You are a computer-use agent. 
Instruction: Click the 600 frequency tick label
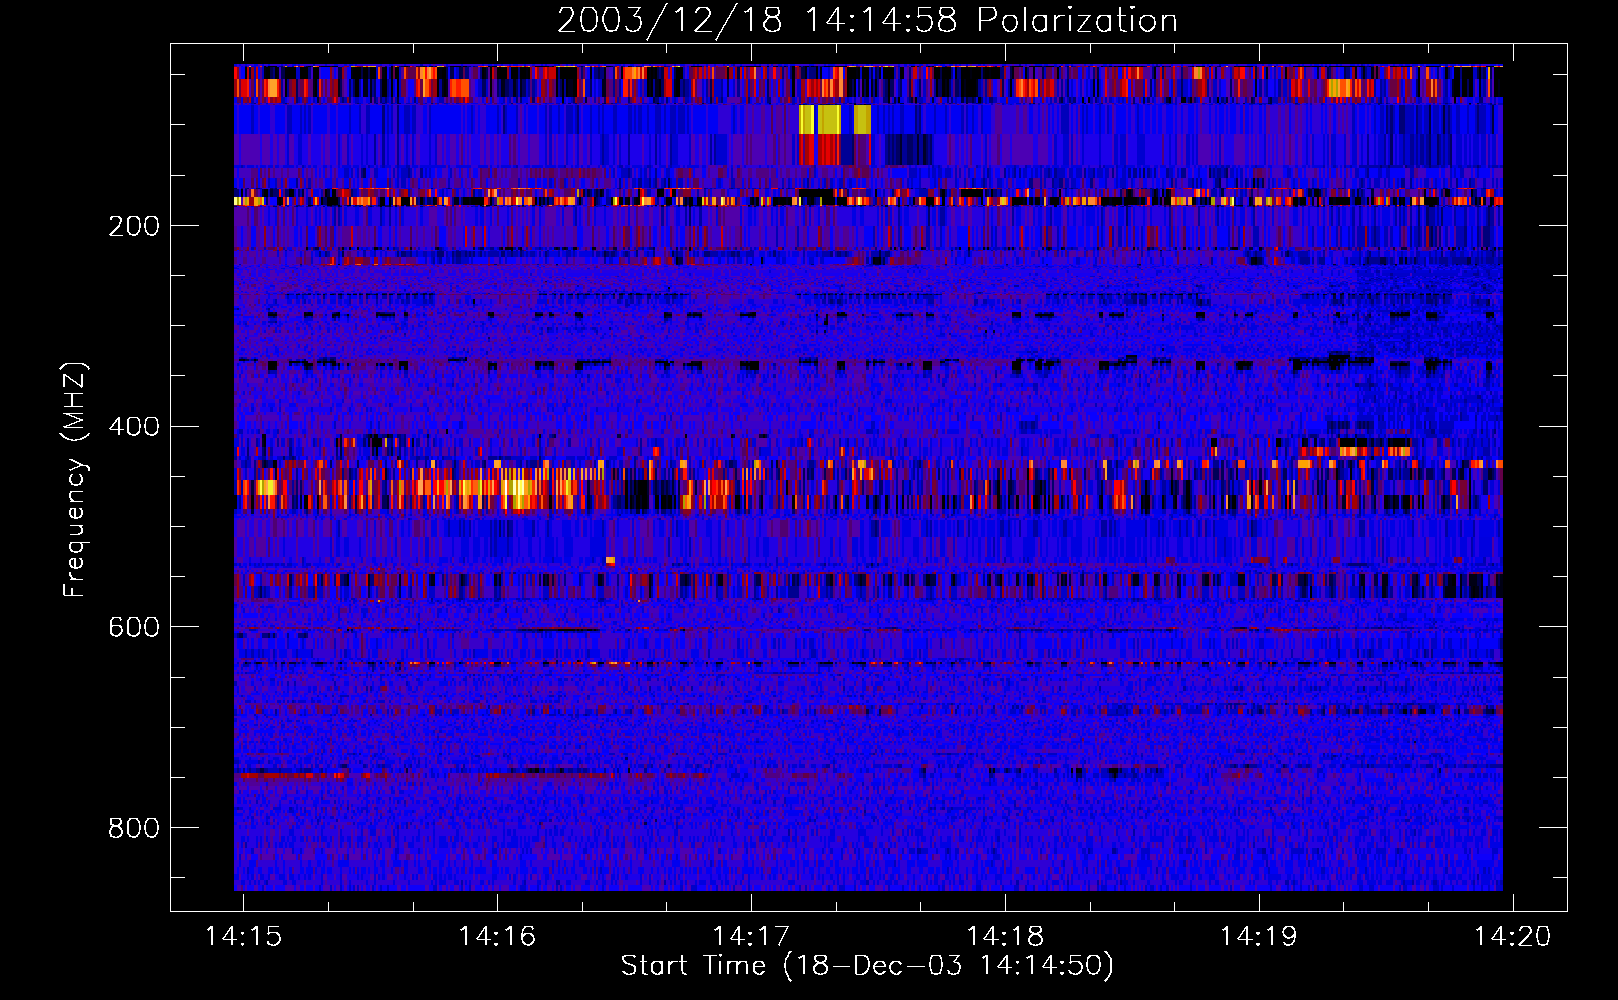(x=134, y=627)
